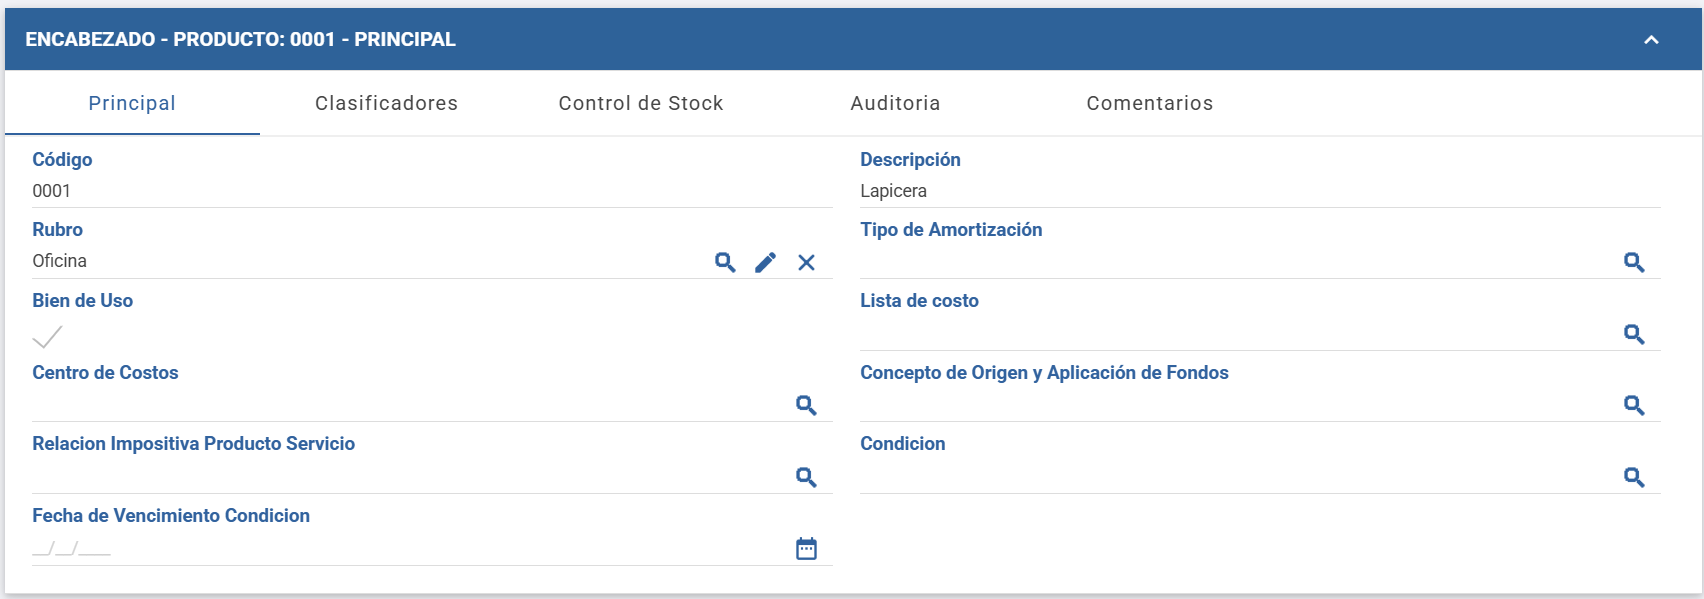Open the calendar for Fecha de Vencimiento
1704x599 pixels.
tap(806, 548)
